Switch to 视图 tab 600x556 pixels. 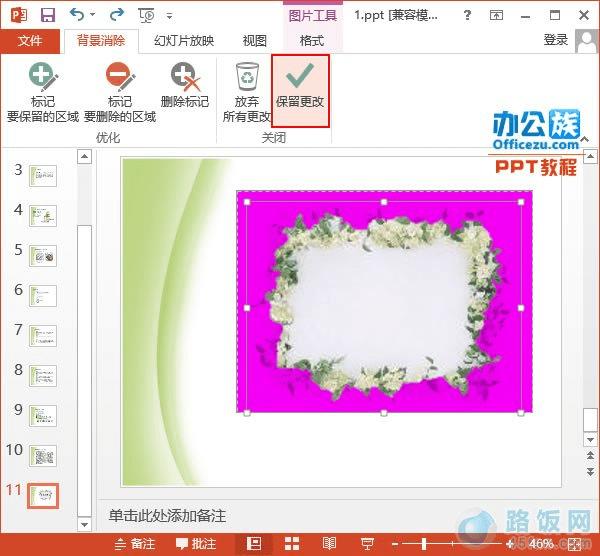click(x=254, y=40)
